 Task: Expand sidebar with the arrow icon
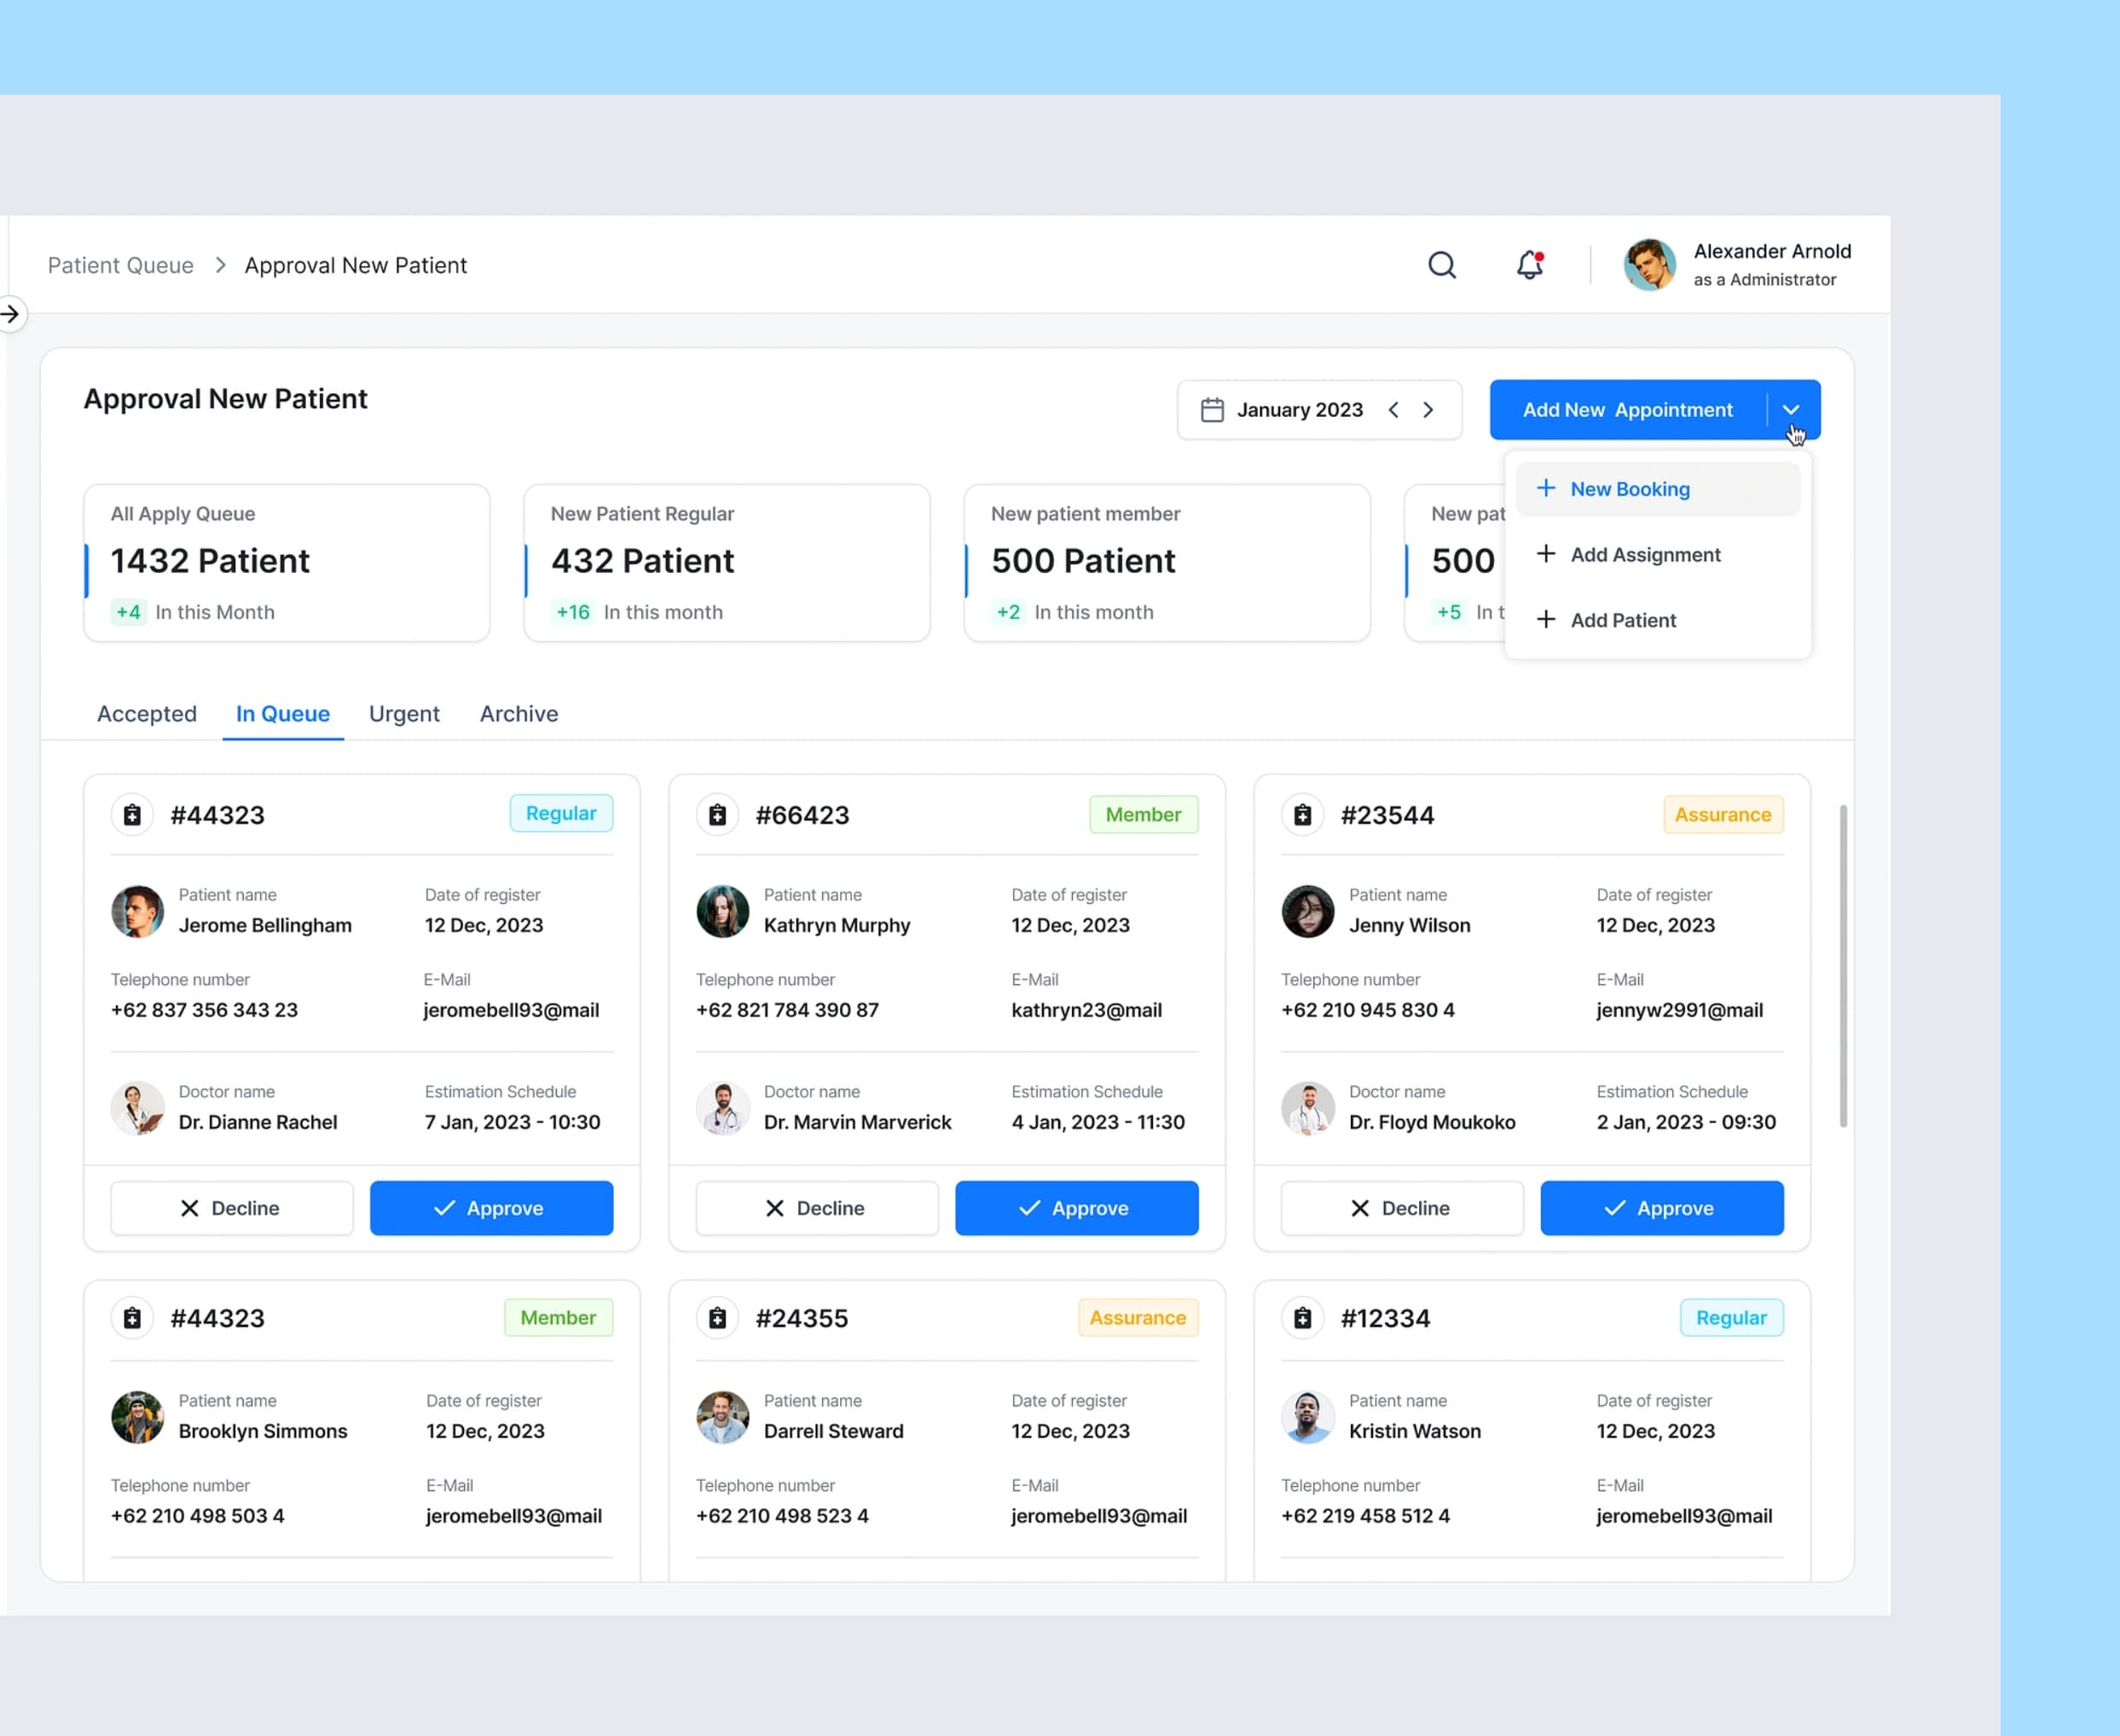[10, 314]
